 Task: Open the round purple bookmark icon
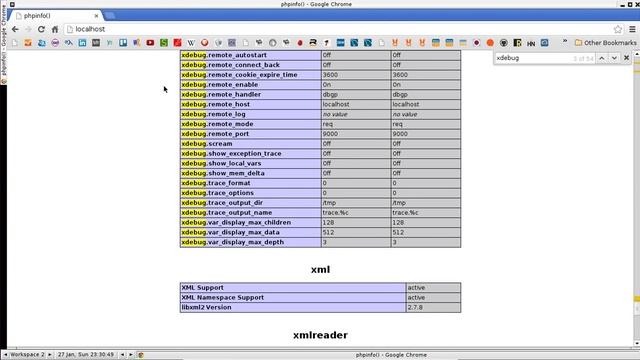pos(55,42)
